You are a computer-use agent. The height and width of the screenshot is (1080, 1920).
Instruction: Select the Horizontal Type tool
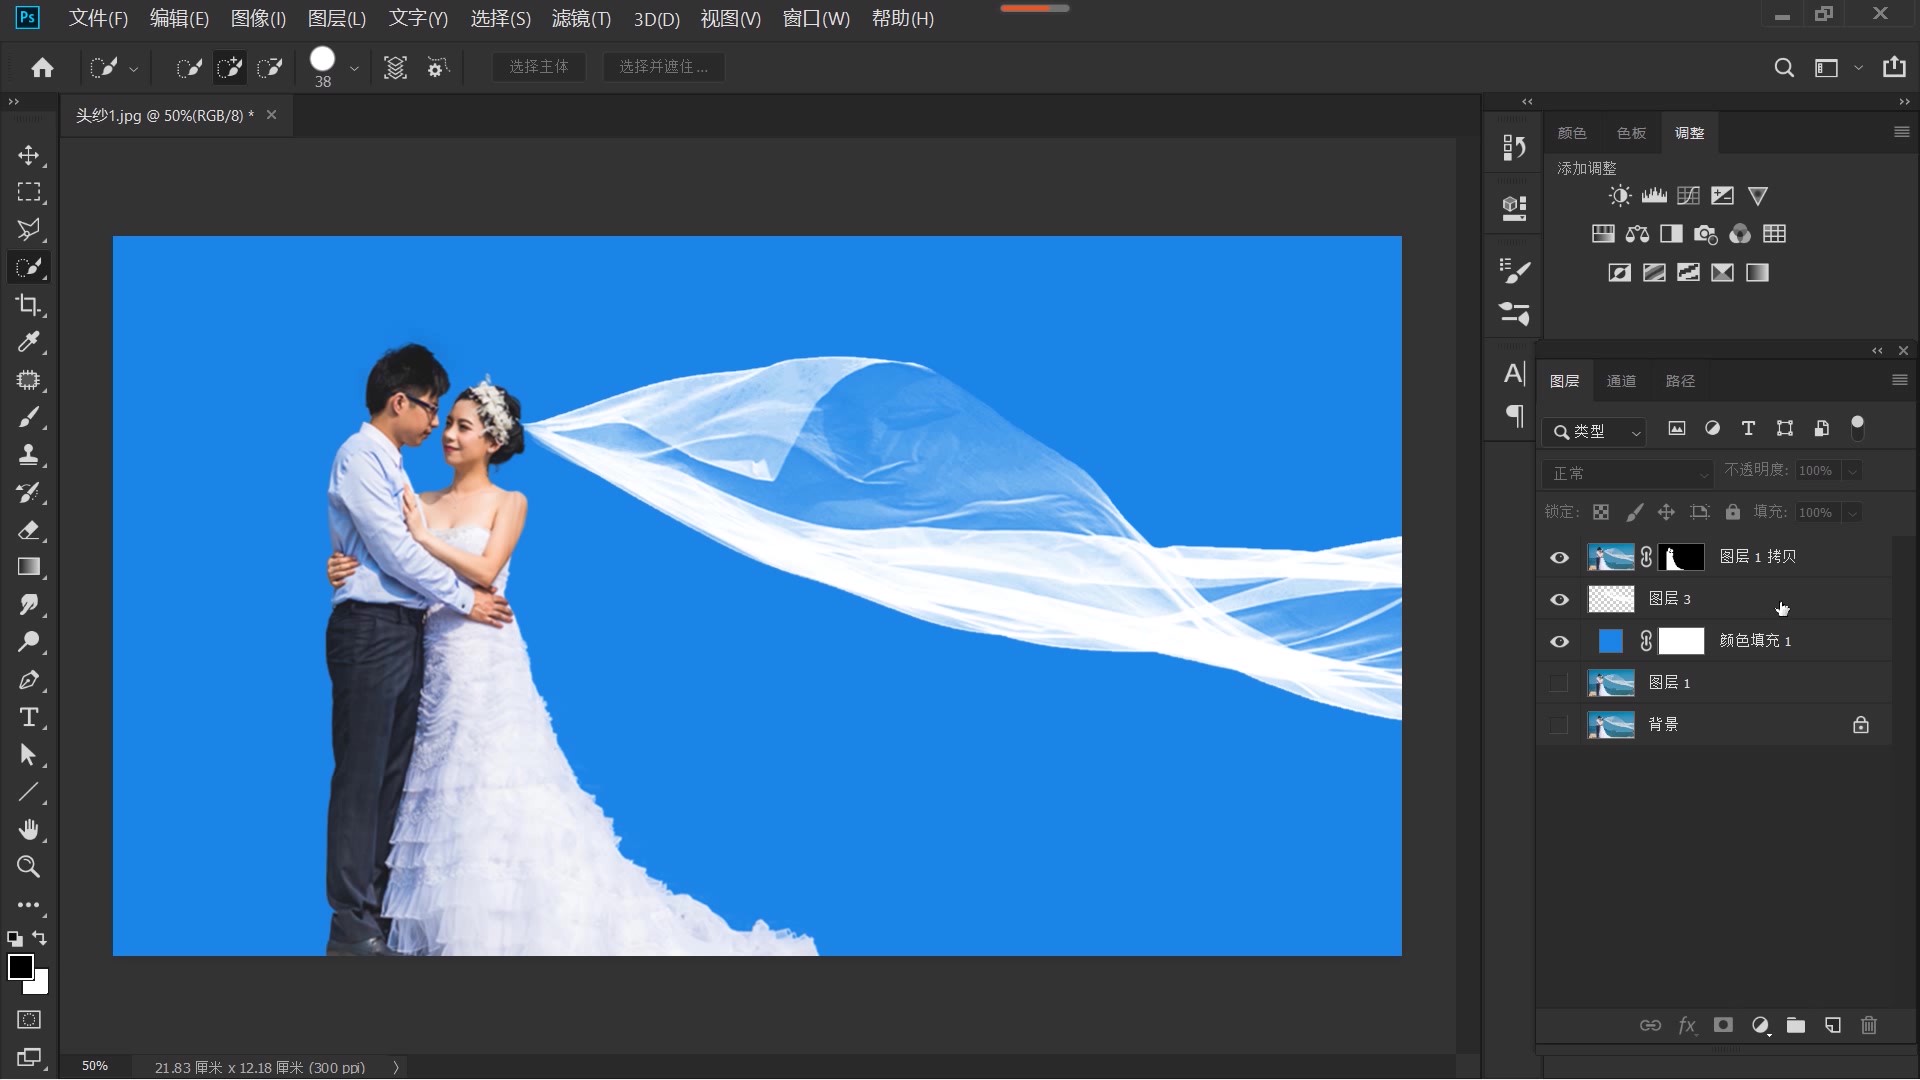28,717
